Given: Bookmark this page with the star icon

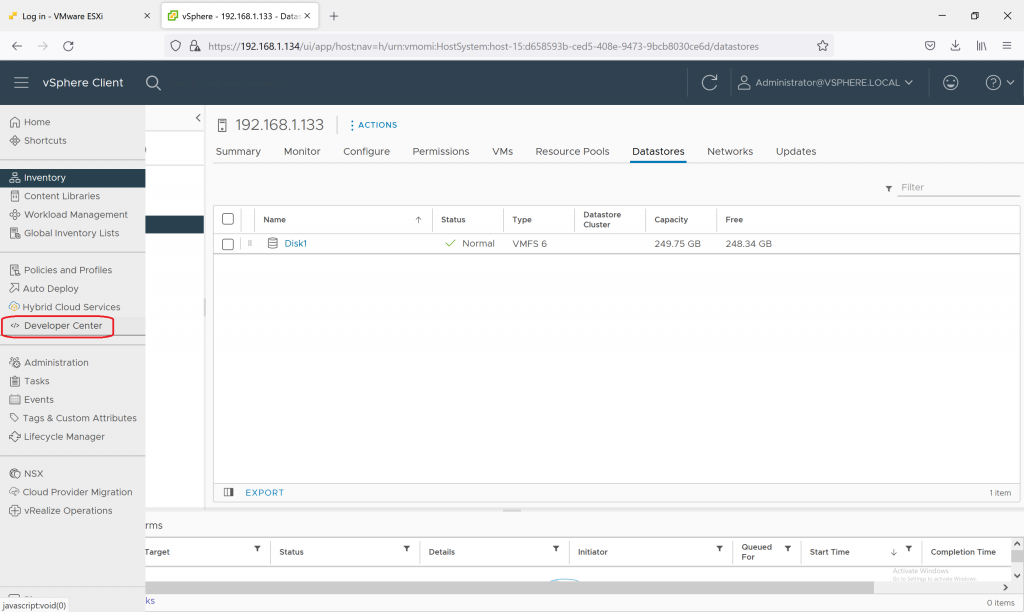Looking at the screenshot, I should [822, 46].
